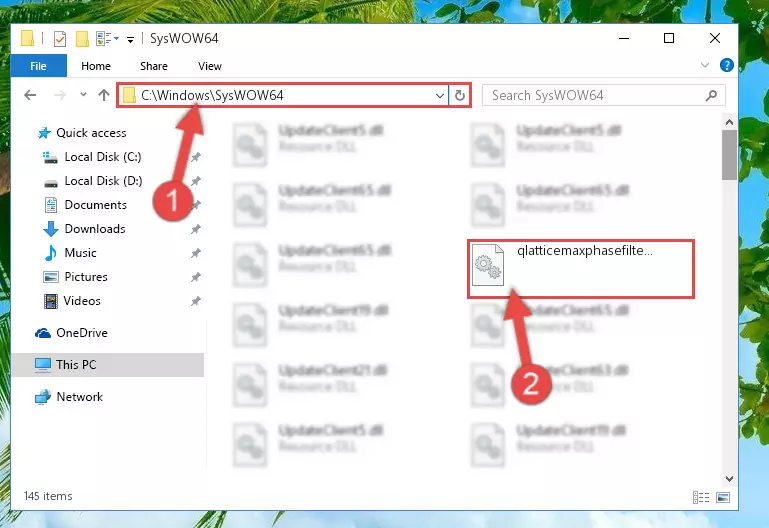Maximize the SysWOW64 window

tap(669, 38)
